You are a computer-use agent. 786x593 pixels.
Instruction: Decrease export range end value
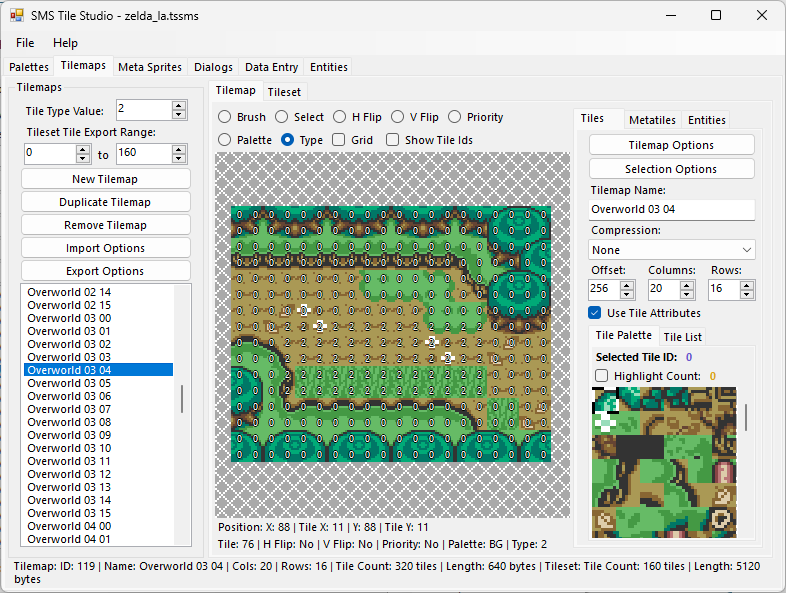click(179, 158)
